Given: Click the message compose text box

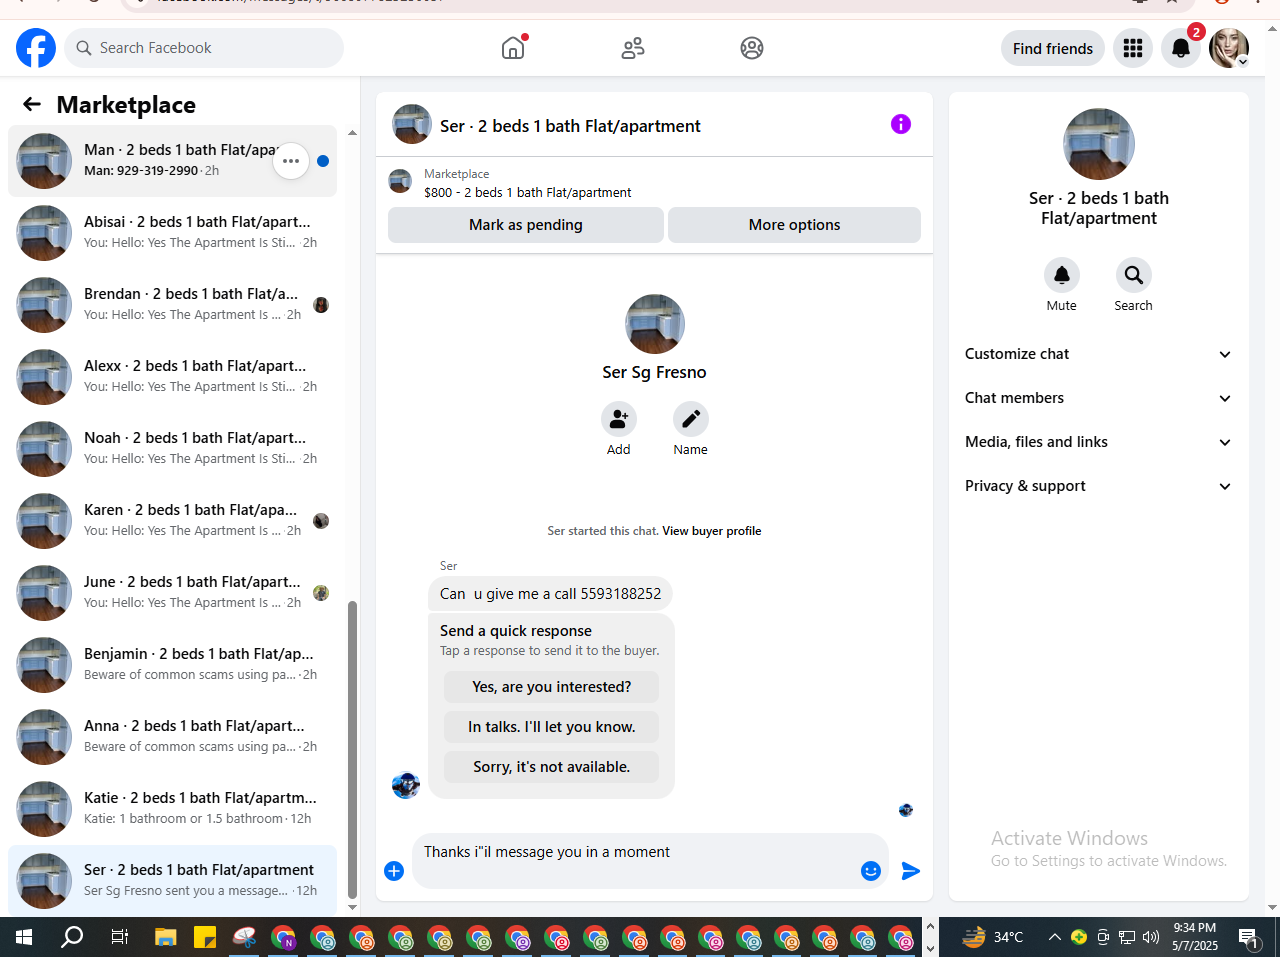Looking at the screenshot, I should click(x=636, y=860).
